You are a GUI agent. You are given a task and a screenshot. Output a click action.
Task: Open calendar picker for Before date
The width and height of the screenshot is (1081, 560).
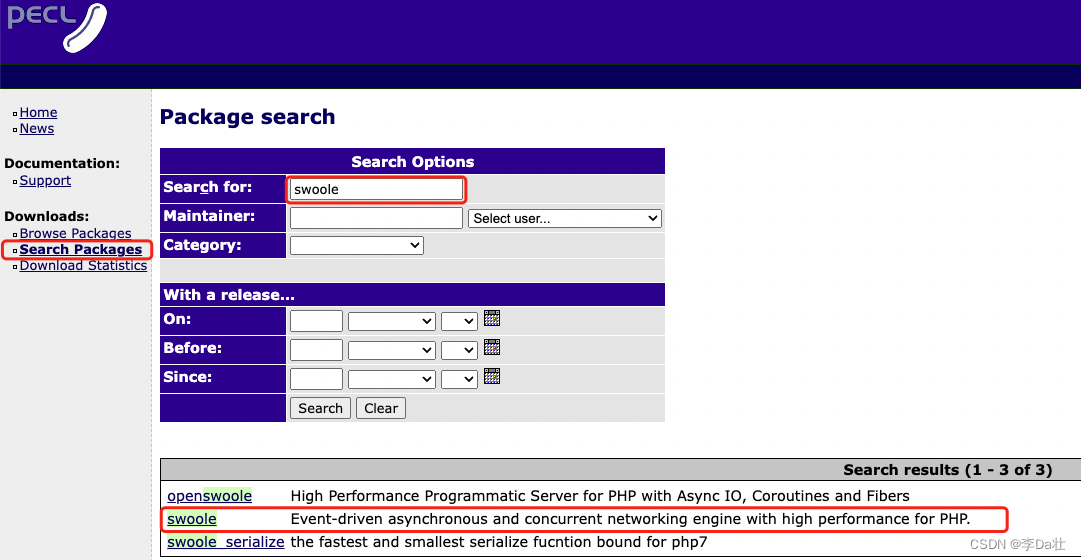(491, 348)
